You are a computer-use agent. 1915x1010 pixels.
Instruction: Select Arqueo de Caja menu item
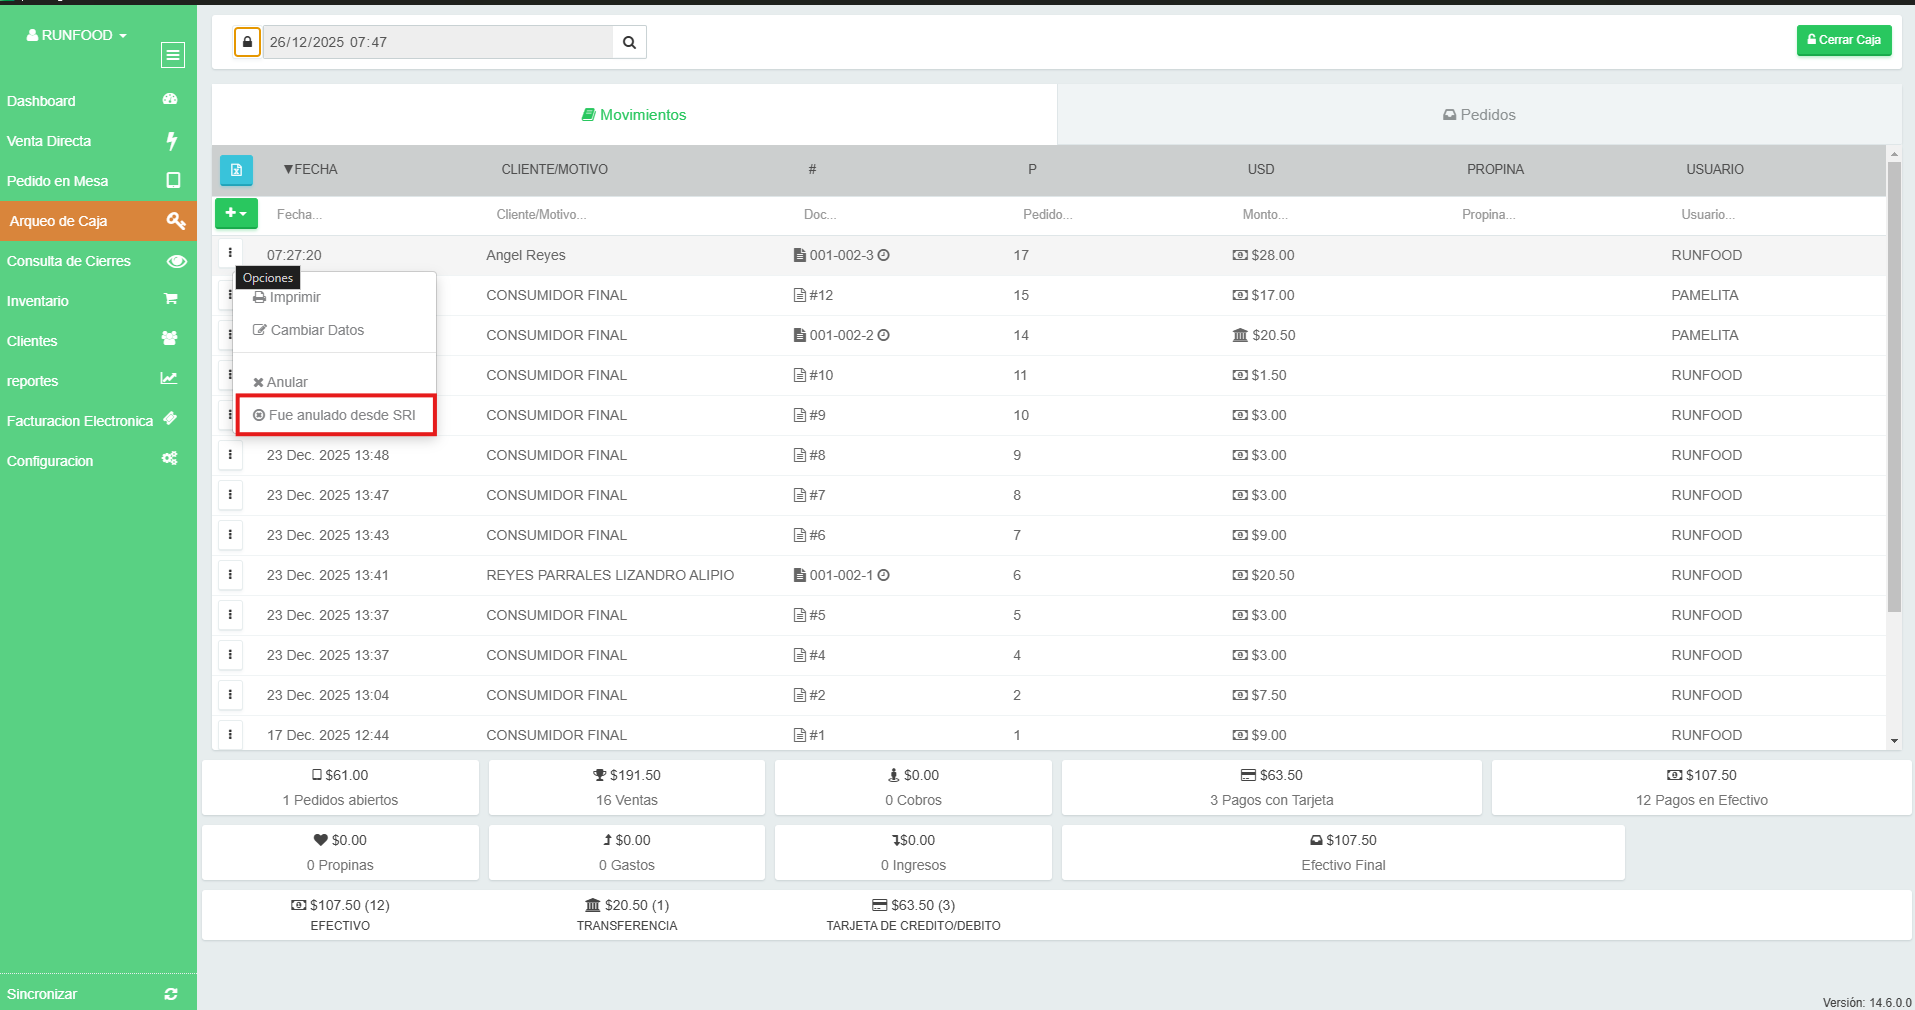[98, 221]
